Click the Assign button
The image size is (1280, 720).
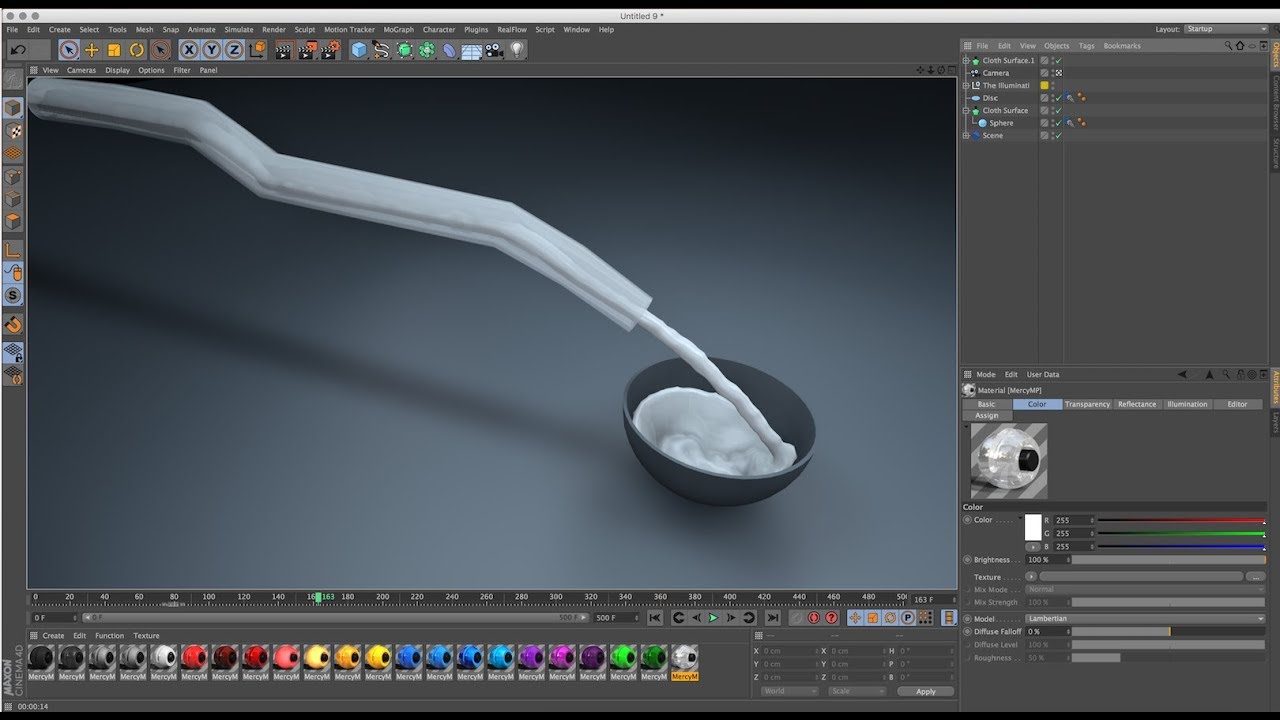coord(987,415)
